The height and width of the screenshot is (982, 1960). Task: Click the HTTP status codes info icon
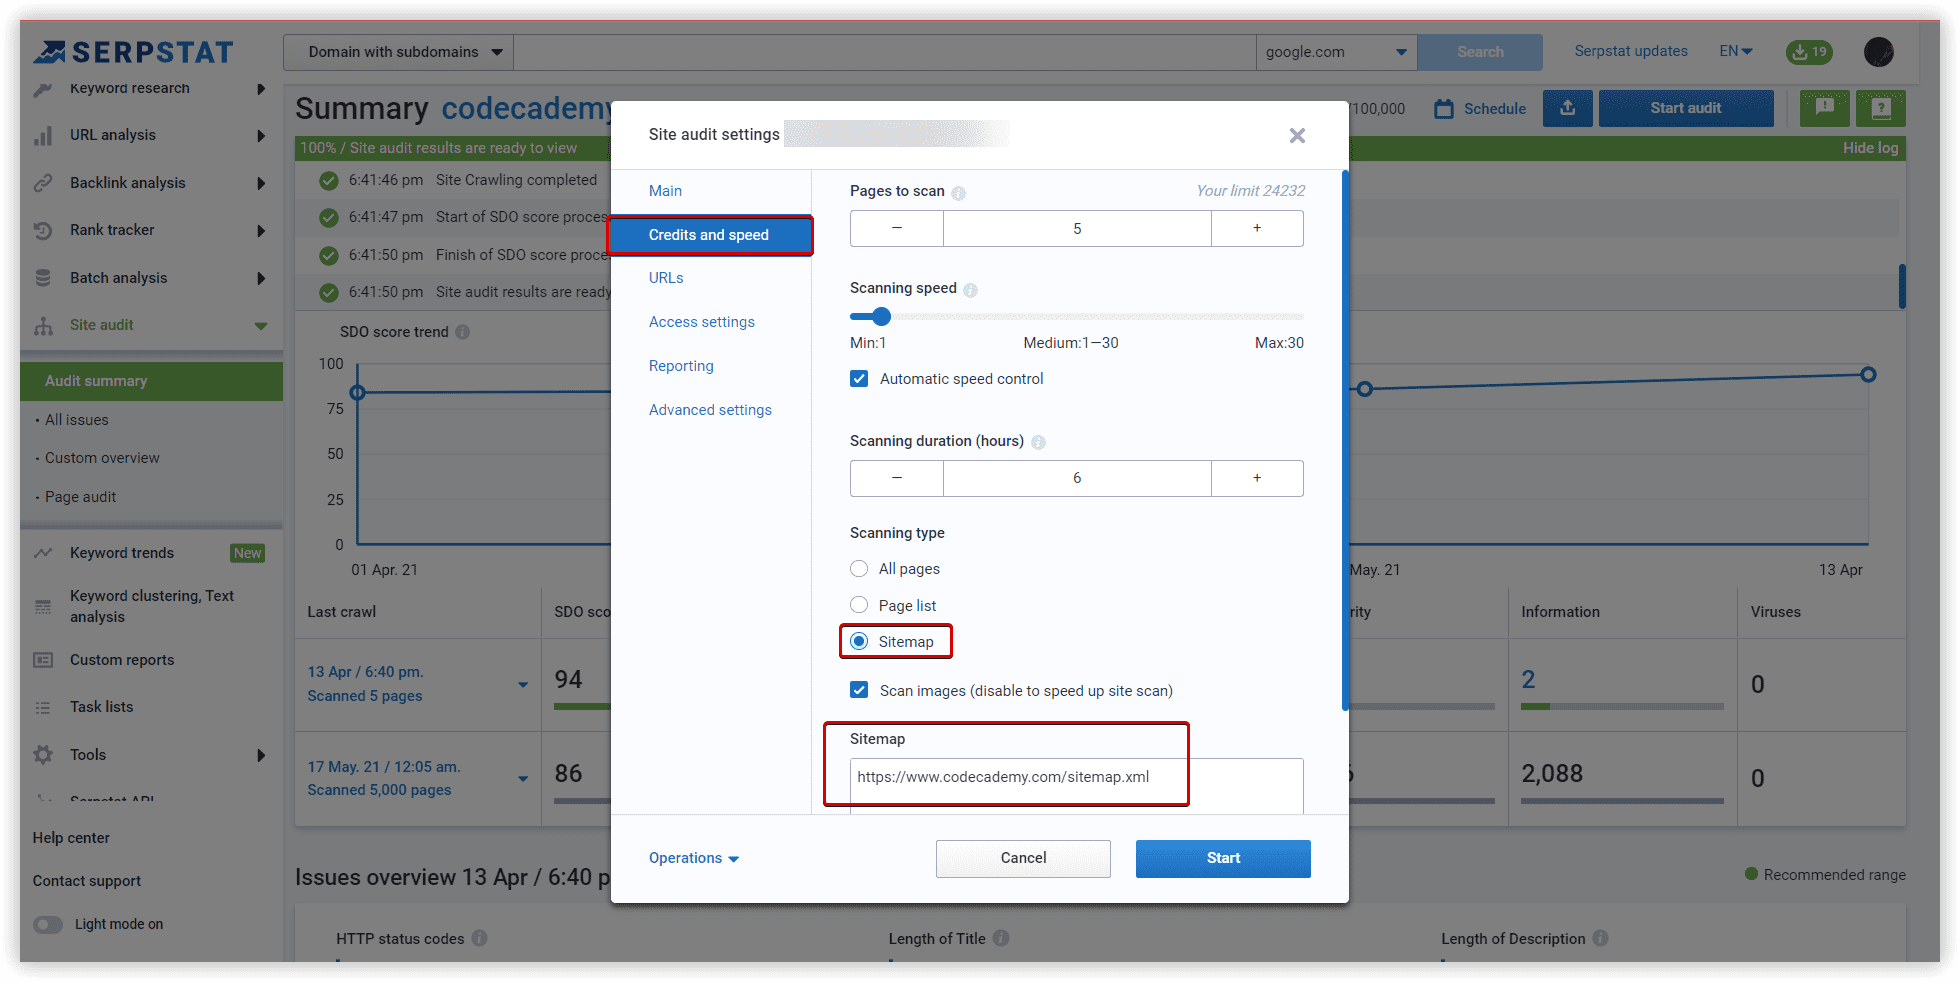tap(480, 938)
